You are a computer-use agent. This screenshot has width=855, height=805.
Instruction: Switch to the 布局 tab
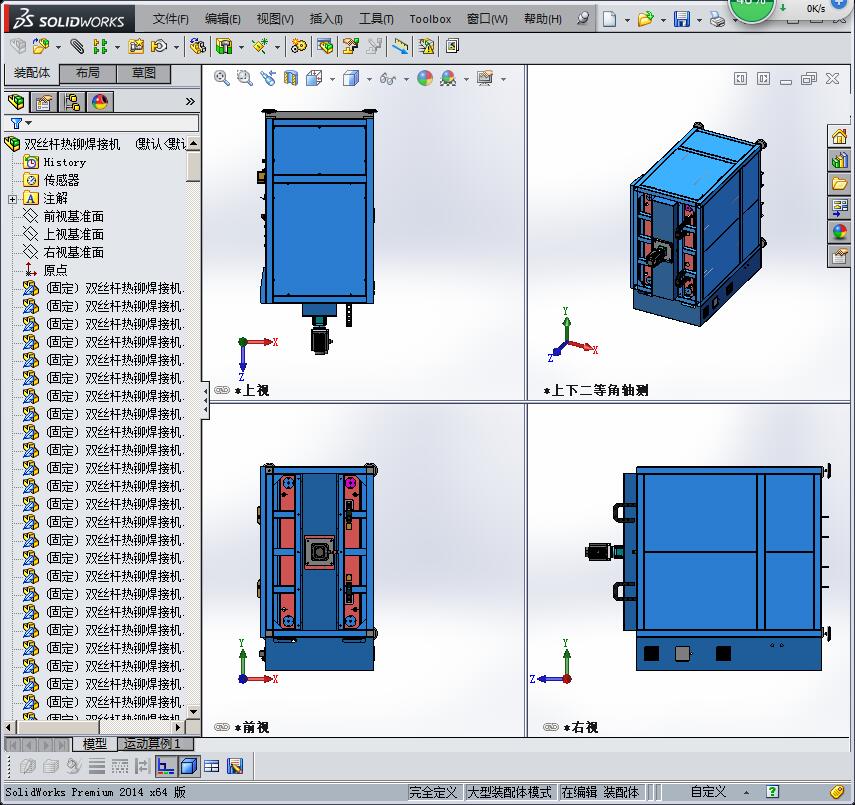pyautogui.click(x=87, y=73)
